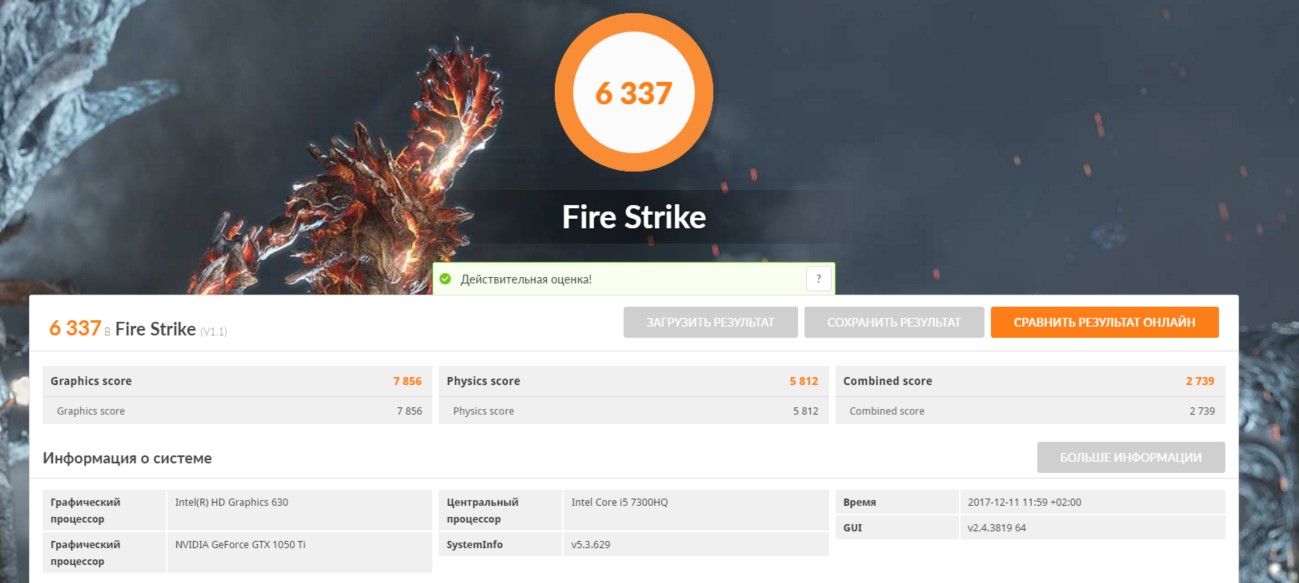Click the Действительная оценка! message text

(x=526, y=279)
